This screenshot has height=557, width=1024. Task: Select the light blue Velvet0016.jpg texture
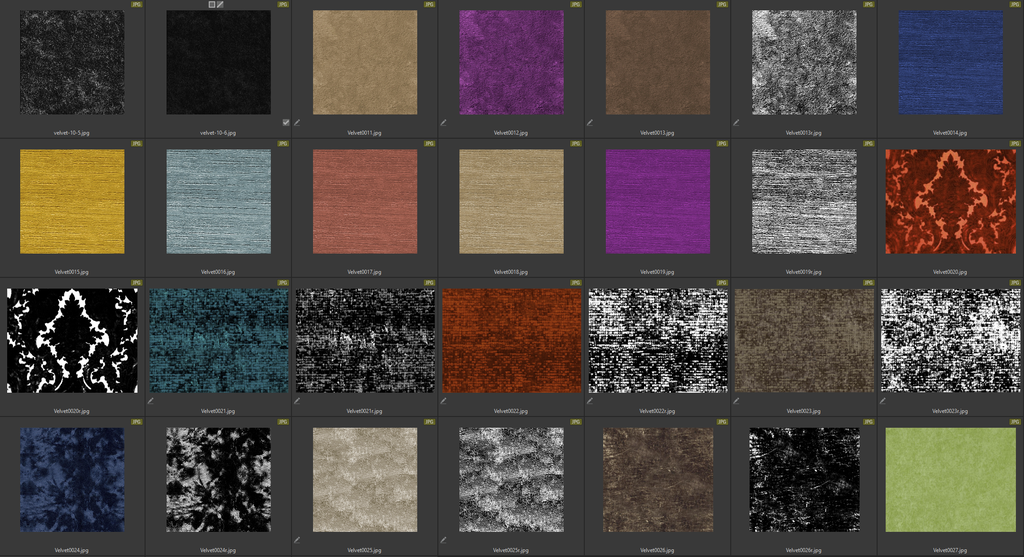pos(218,201)
